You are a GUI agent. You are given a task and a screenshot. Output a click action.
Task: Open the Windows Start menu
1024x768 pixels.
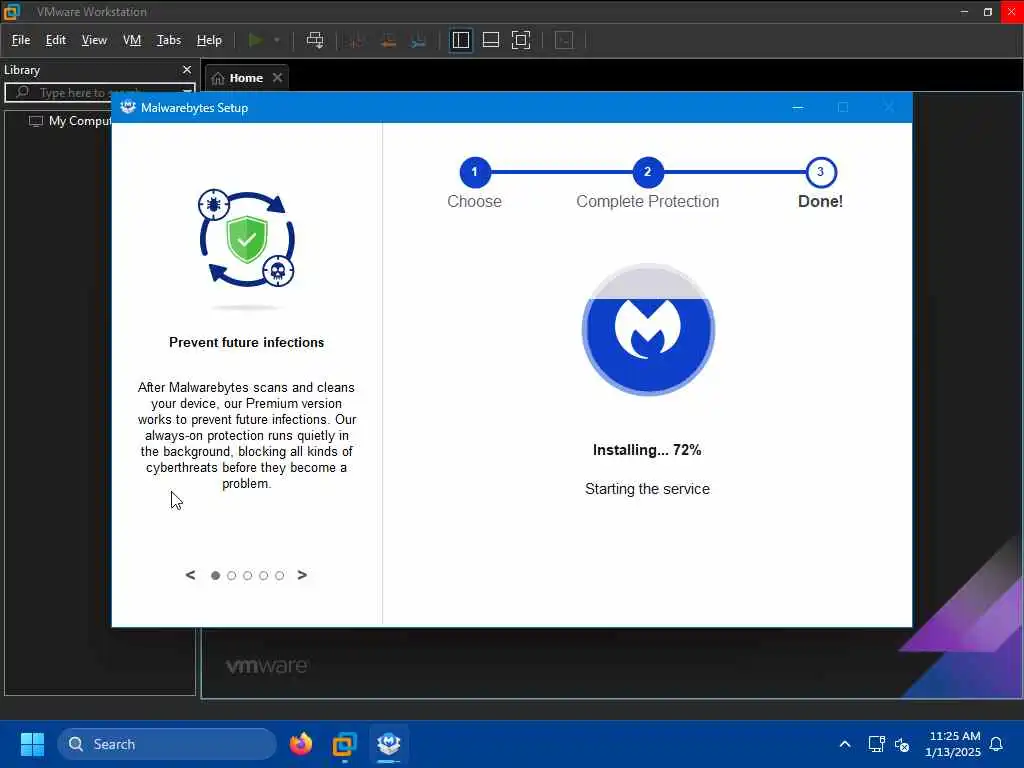click(x=32, y=744)
